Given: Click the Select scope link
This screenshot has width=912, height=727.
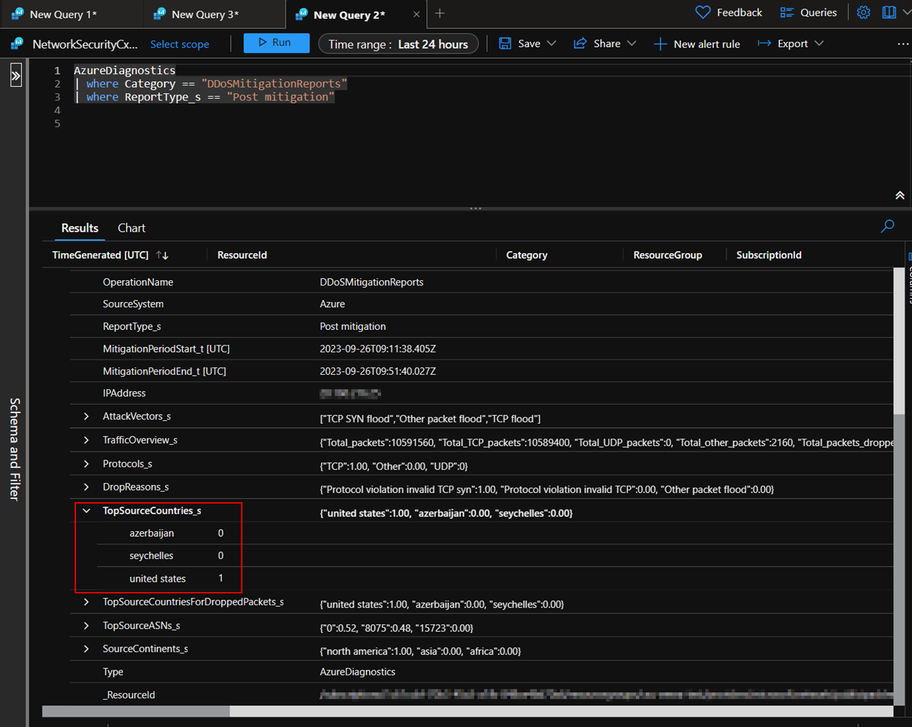Looking at the screenshot, I should [180, 44].
